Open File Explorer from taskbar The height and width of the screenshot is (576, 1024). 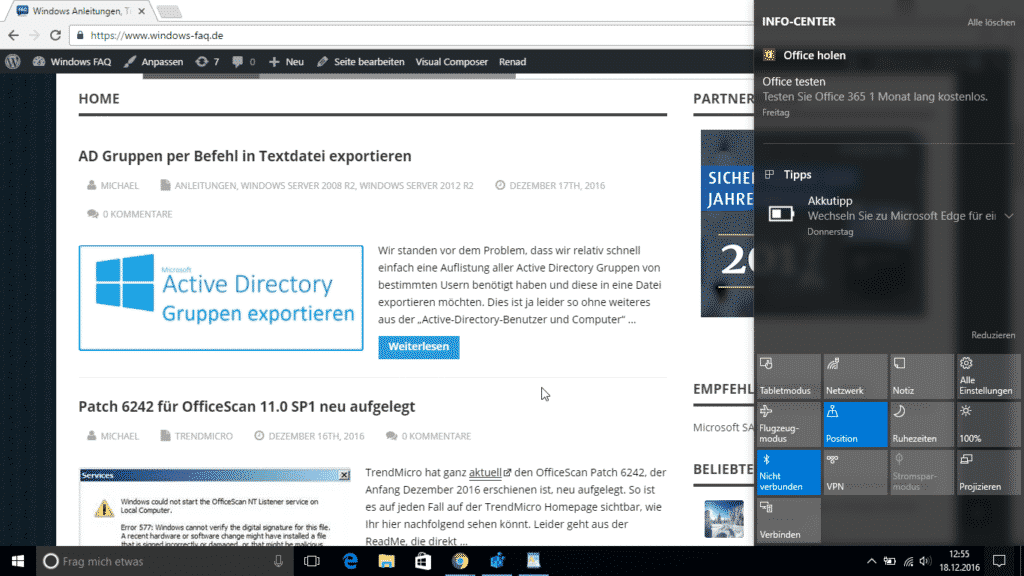tap(387, 561)
